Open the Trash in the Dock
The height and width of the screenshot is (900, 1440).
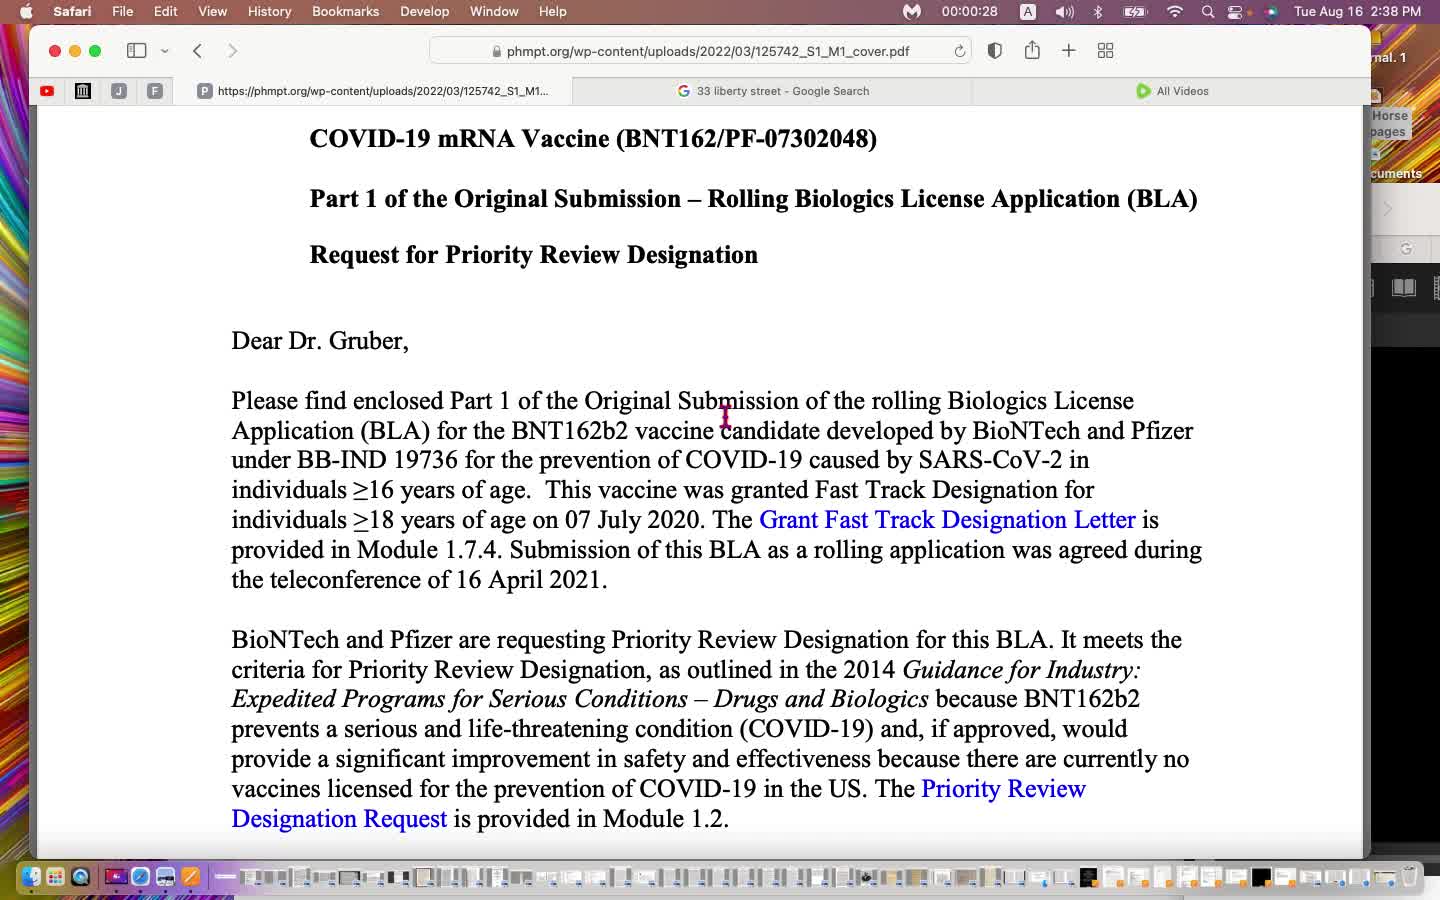pyautogui.click(x=1410, y=877)
